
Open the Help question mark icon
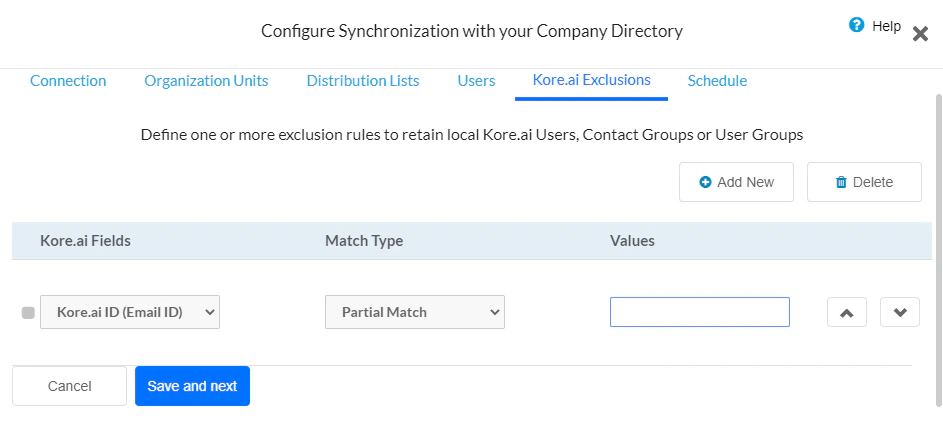[856, 25]
